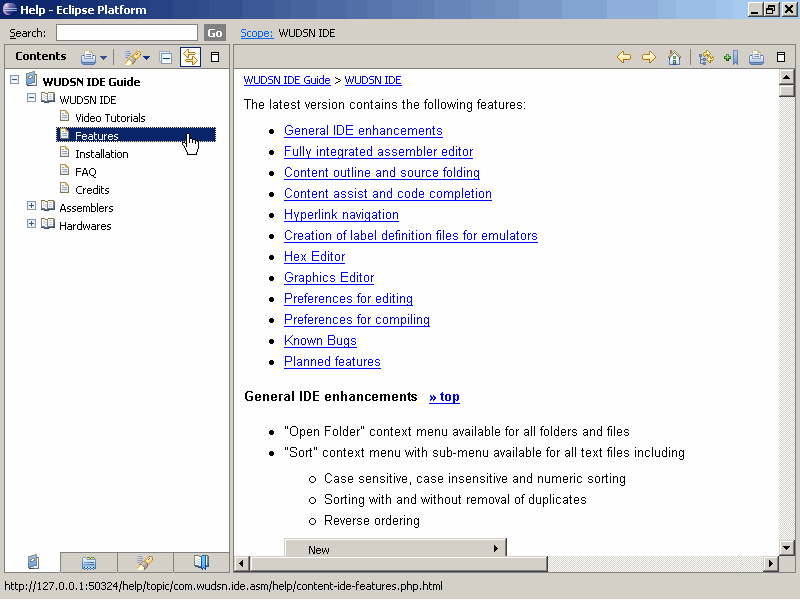Click the Print Page icon in content toolbar
Screen dimensions: 800x600
tap(756, 57)
